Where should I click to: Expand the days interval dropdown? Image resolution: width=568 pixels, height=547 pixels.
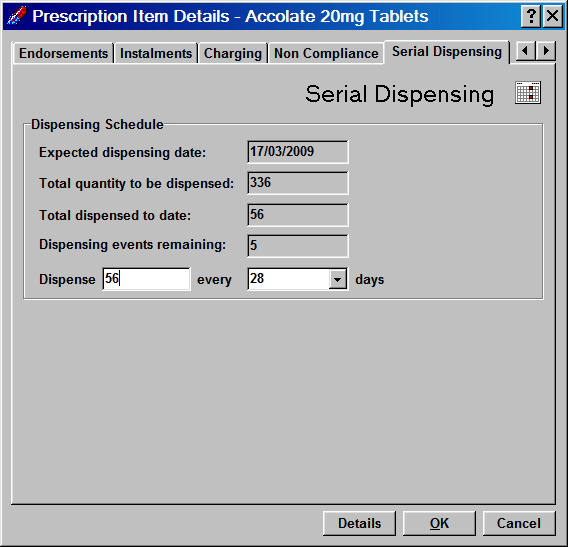(338, 279)
